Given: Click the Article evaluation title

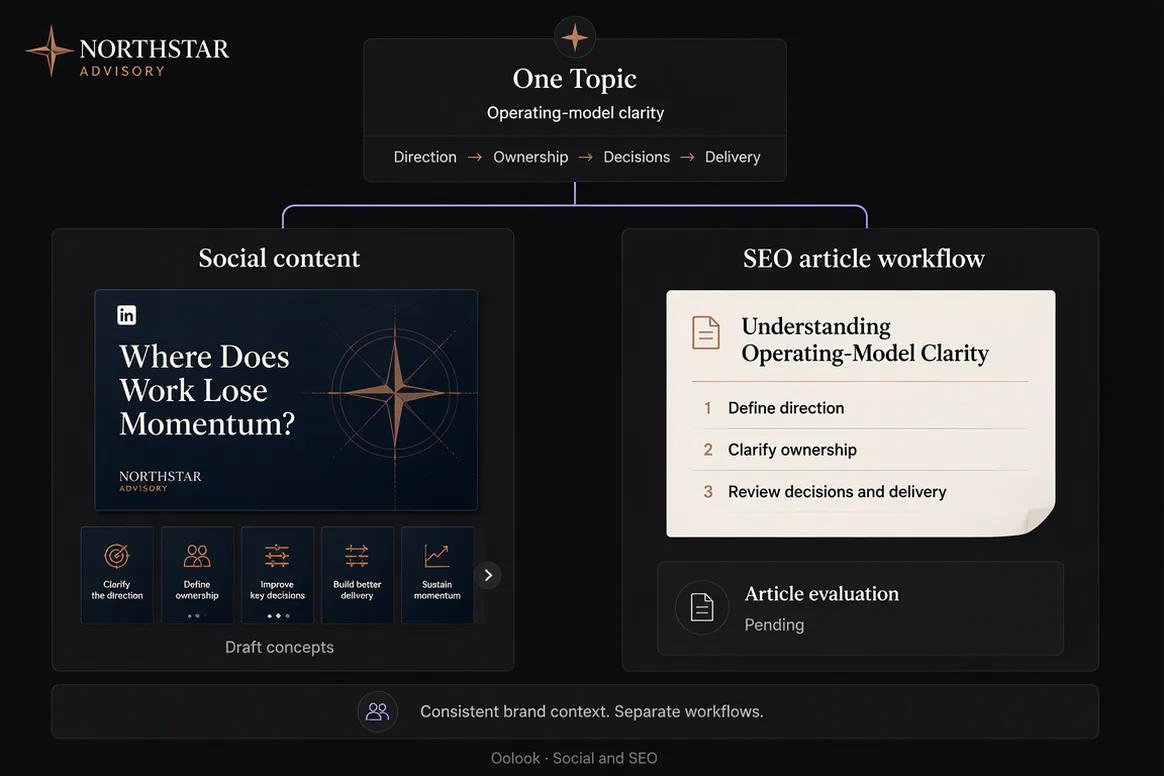Looking at the screenshot, I should pos(821,594).
